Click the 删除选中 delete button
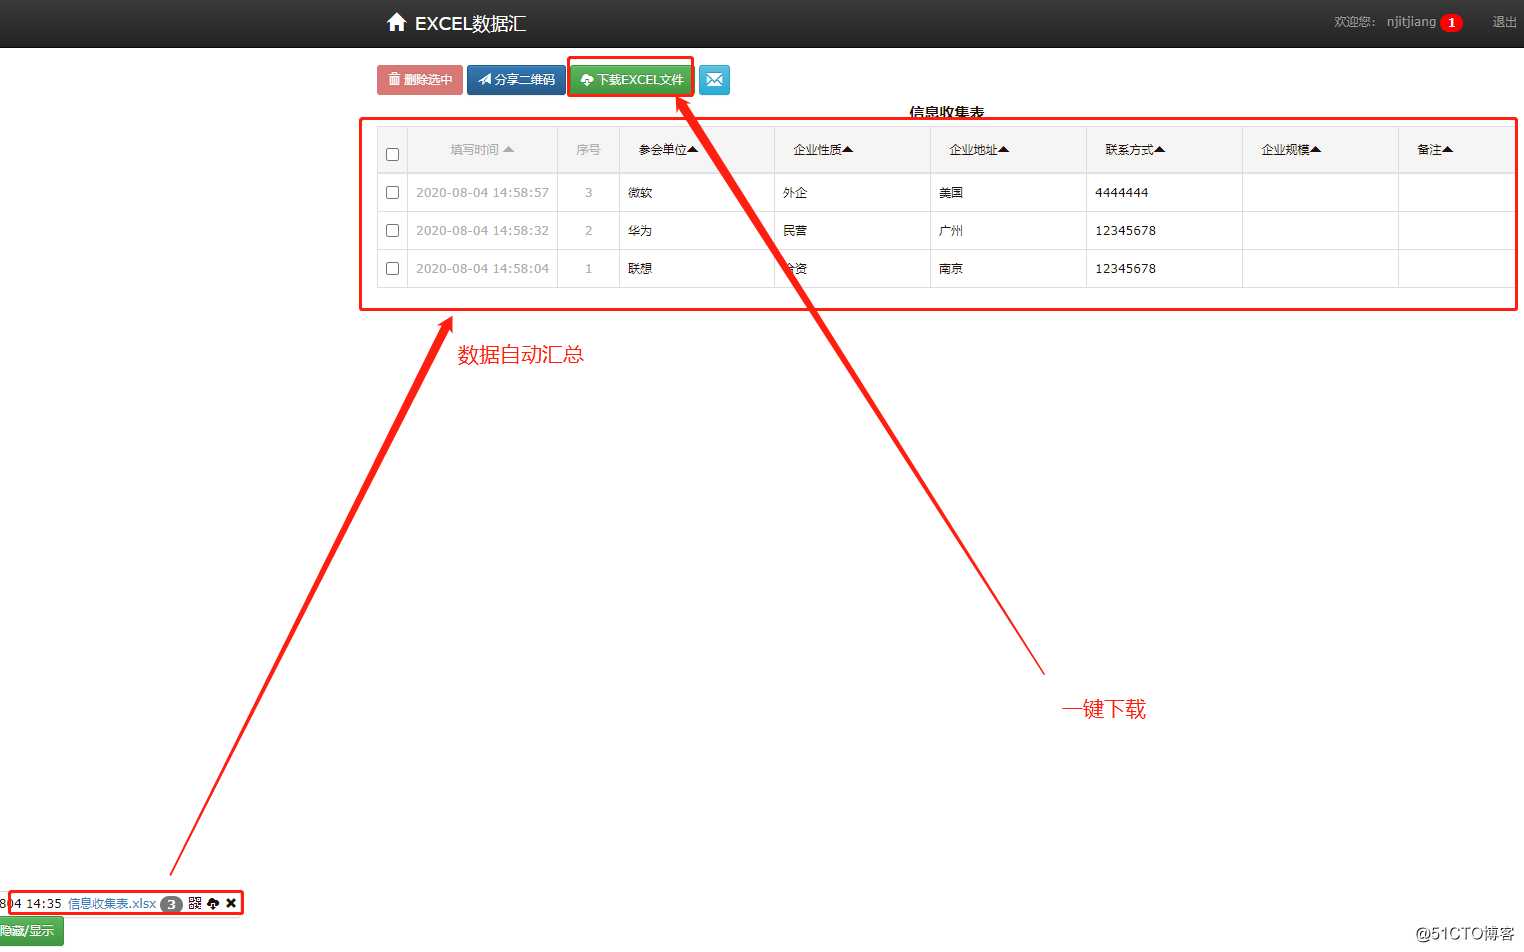The image size is (1524, 952). pyautogui.click(x=420, y=80)
